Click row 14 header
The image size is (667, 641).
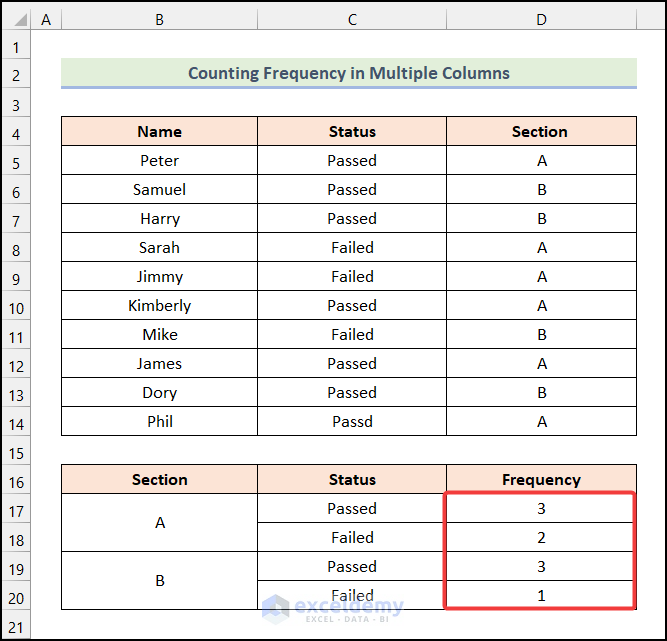pyautogui.click(x=16, y=422)
